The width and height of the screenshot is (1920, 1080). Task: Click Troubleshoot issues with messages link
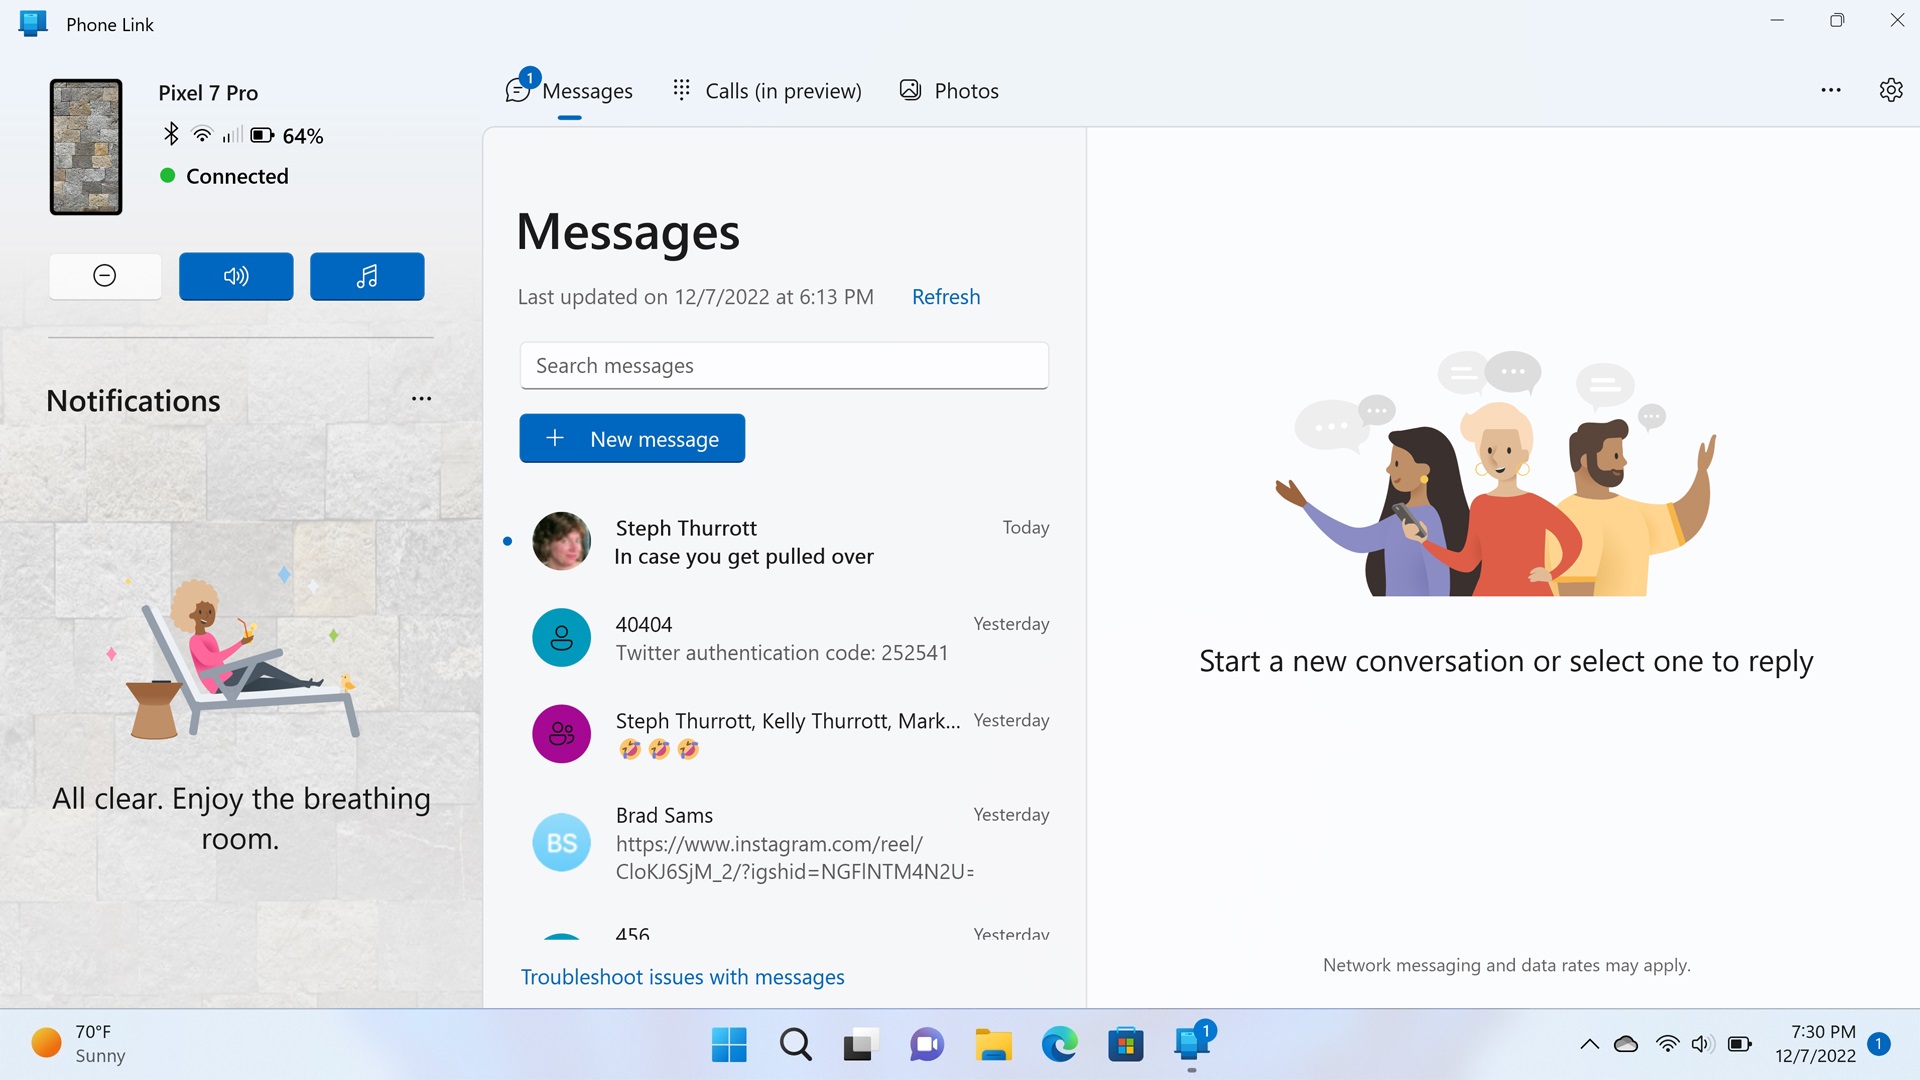pyautogui.click(x=682, y=977)
